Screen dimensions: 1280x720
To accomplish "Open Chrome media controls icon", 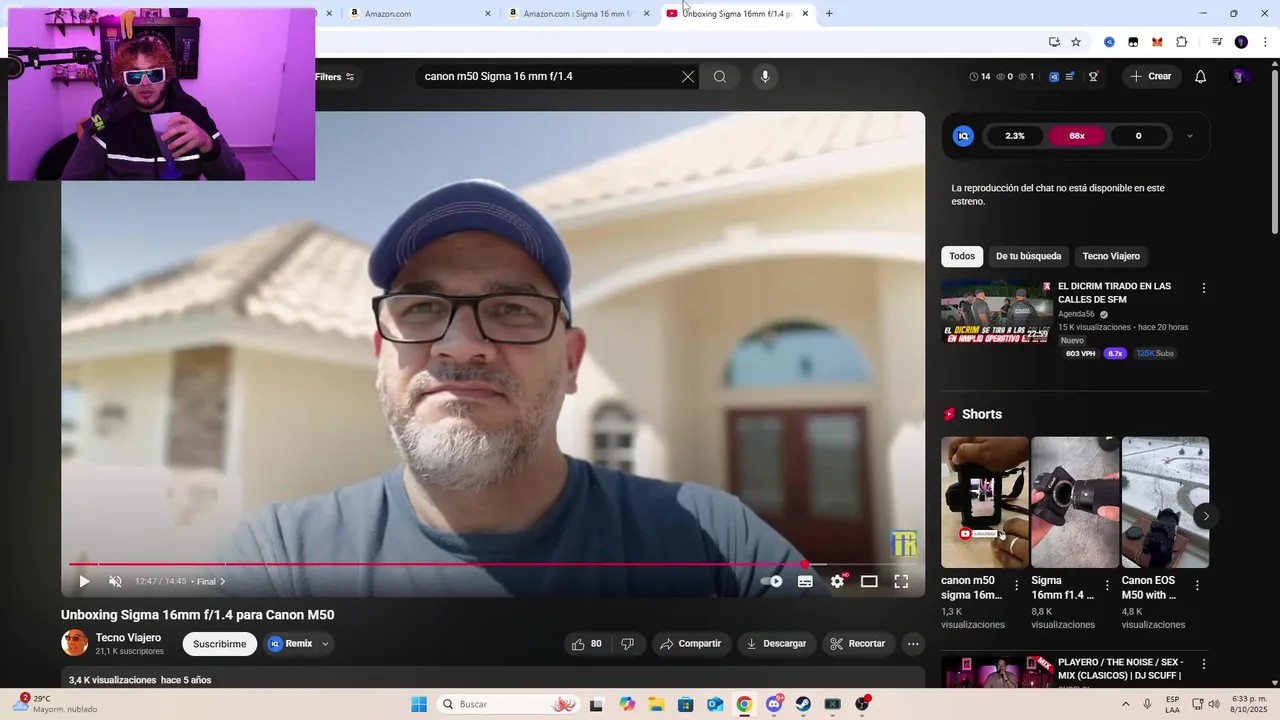I will [x=1217, y=42].
